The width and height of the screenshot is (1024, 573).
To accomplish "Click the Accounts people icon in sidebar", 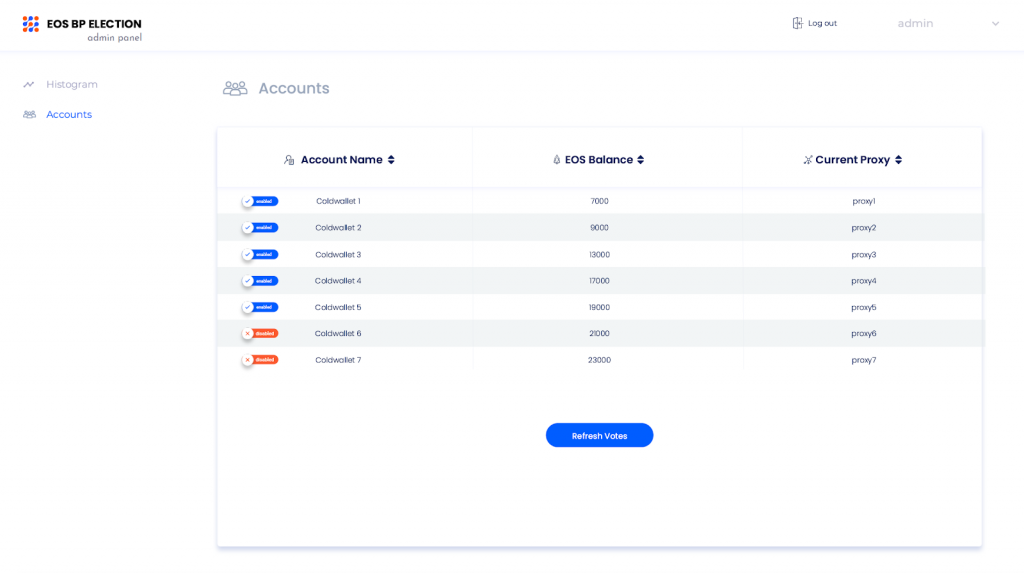I will click(29, 114).
